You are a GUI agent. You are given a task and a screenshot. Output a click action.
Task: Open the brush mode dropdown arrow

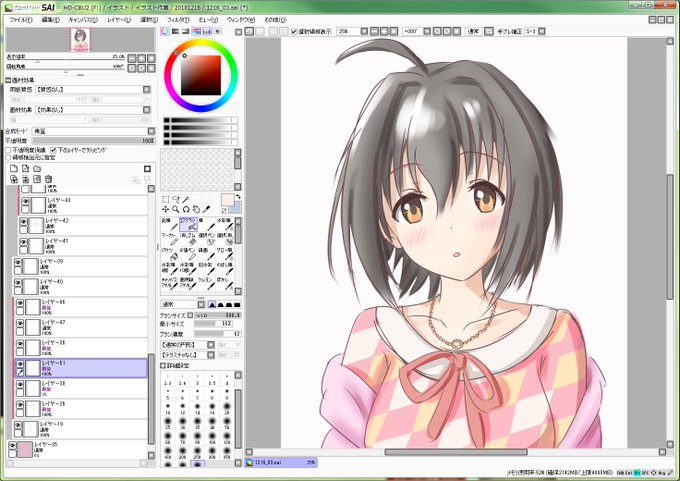[201, 304]
